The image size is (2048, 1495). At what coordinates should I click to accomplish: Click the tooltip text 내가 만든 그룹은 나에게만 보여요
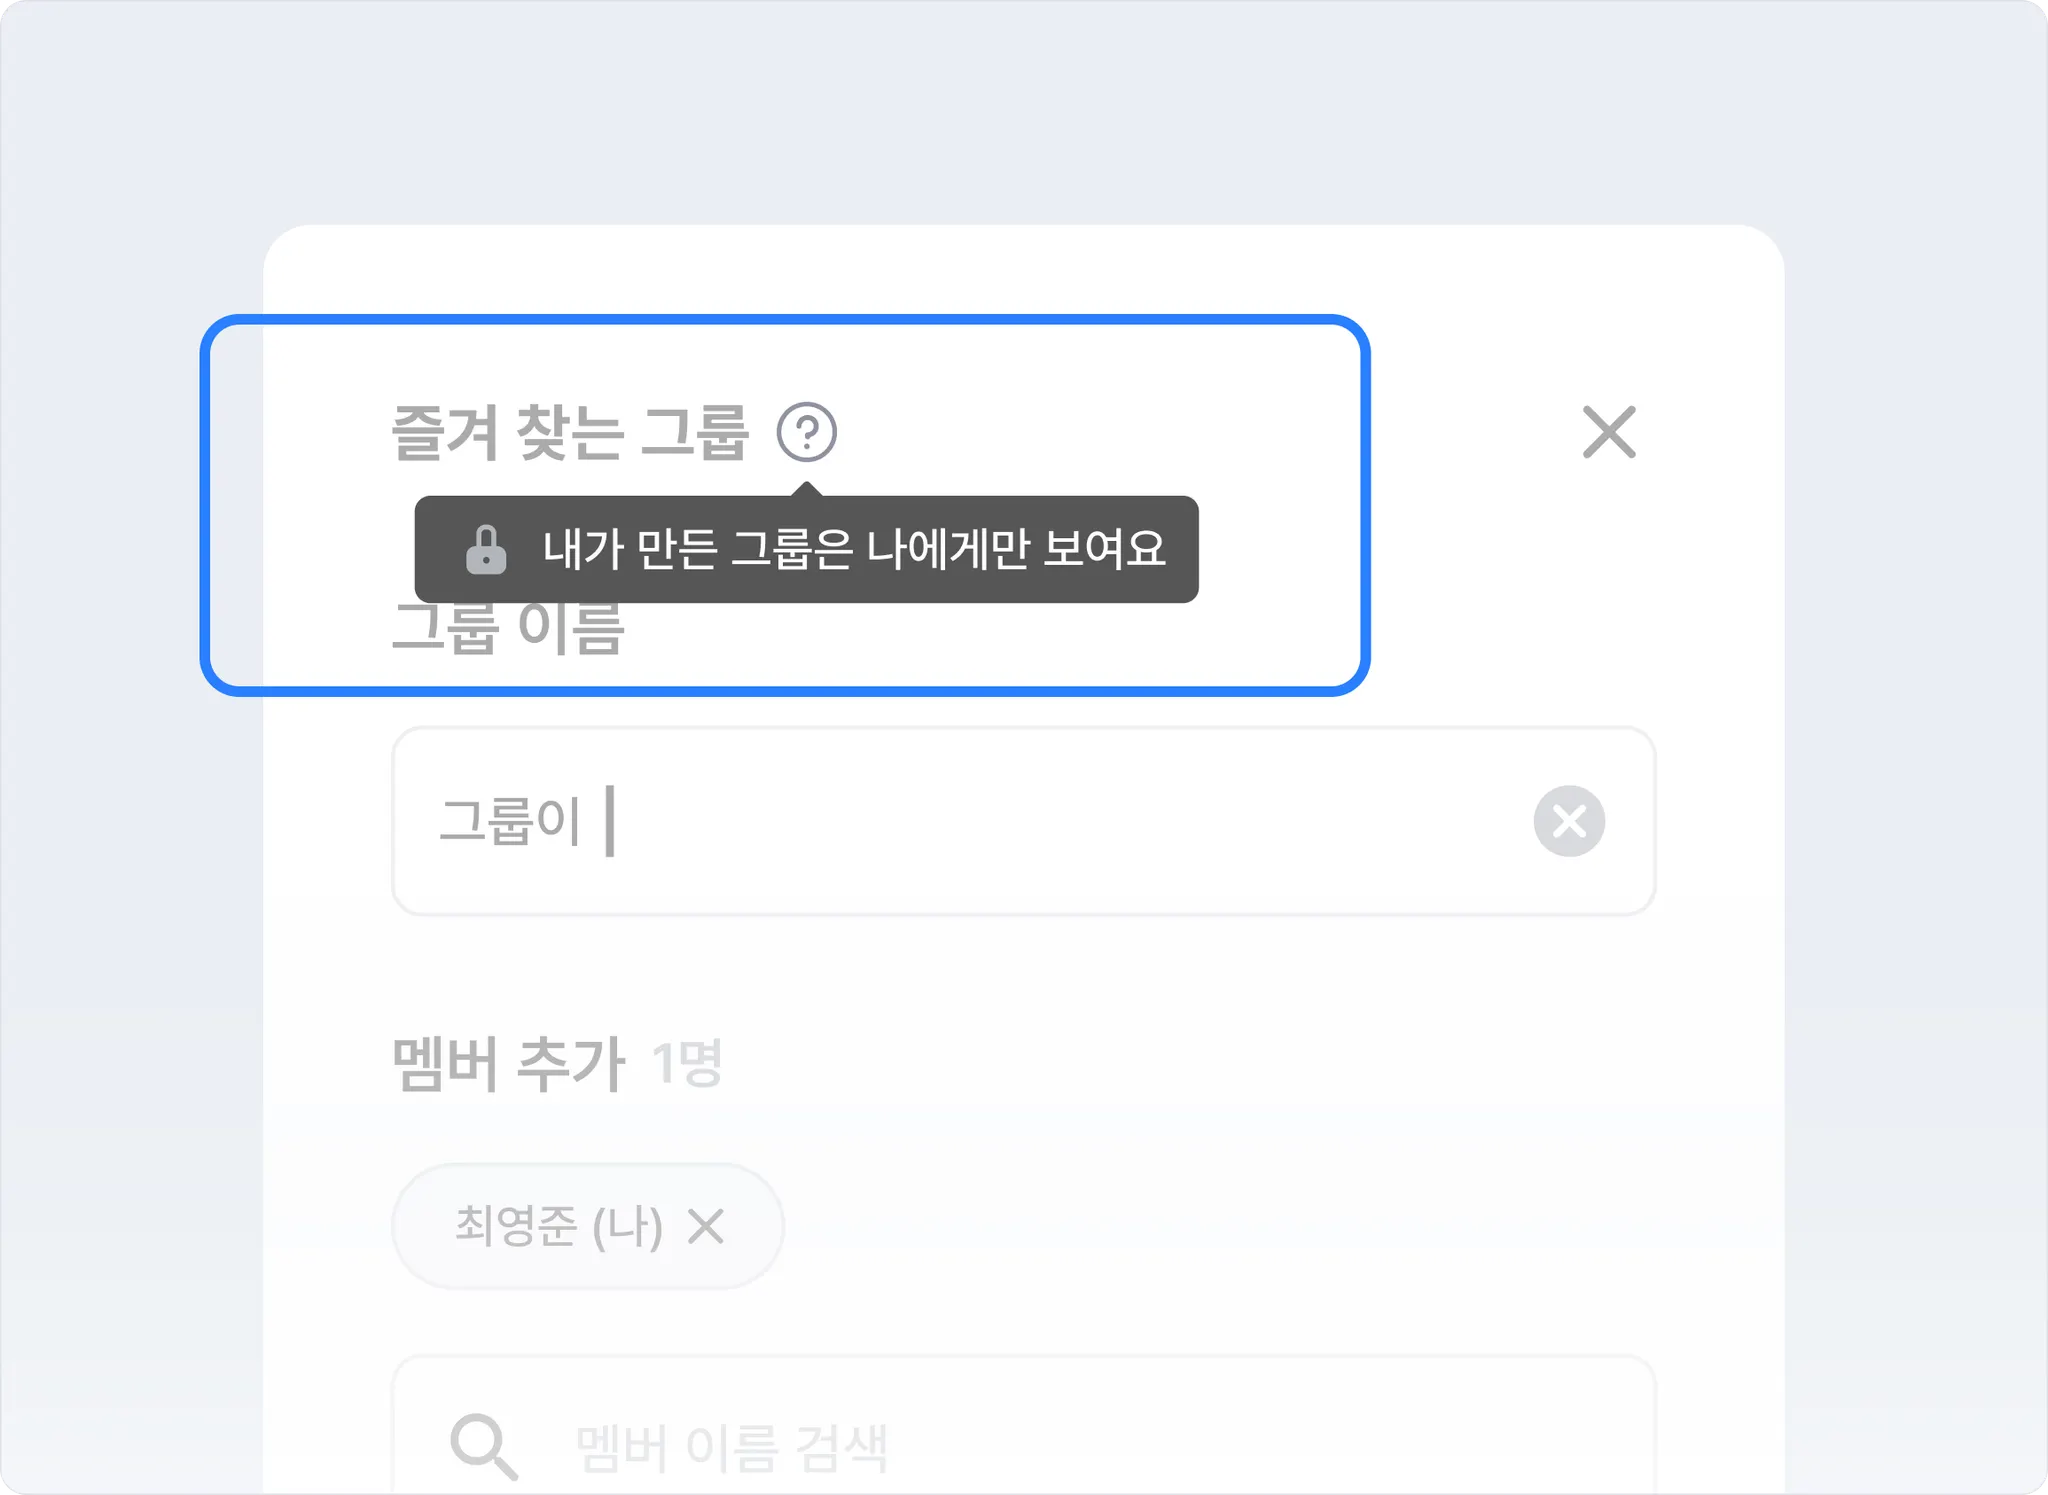pos(853,549)
